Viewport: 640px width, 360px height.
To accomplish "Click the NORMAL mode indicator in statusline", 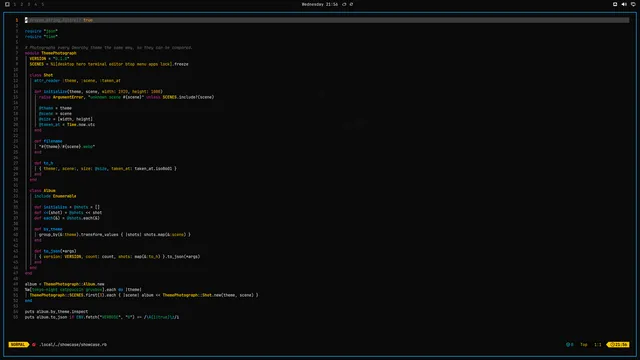I will [x=18, y=344].
